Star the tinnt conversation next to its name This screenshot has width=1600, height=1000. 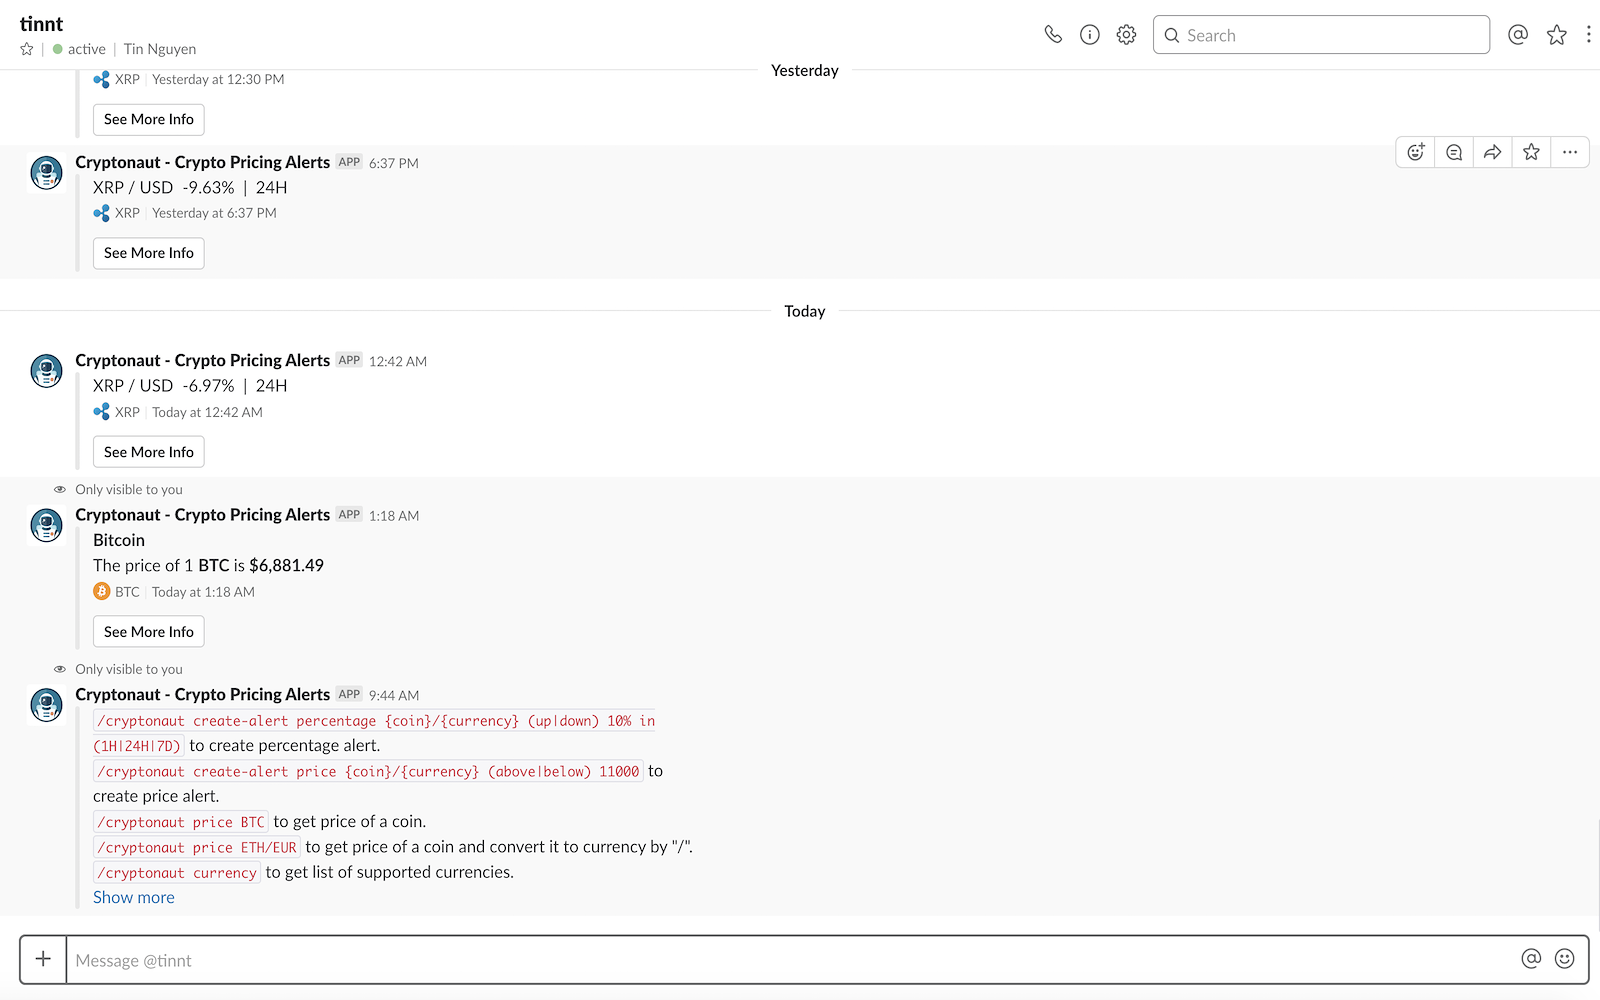pyautogui.click(x=26, y=48)
